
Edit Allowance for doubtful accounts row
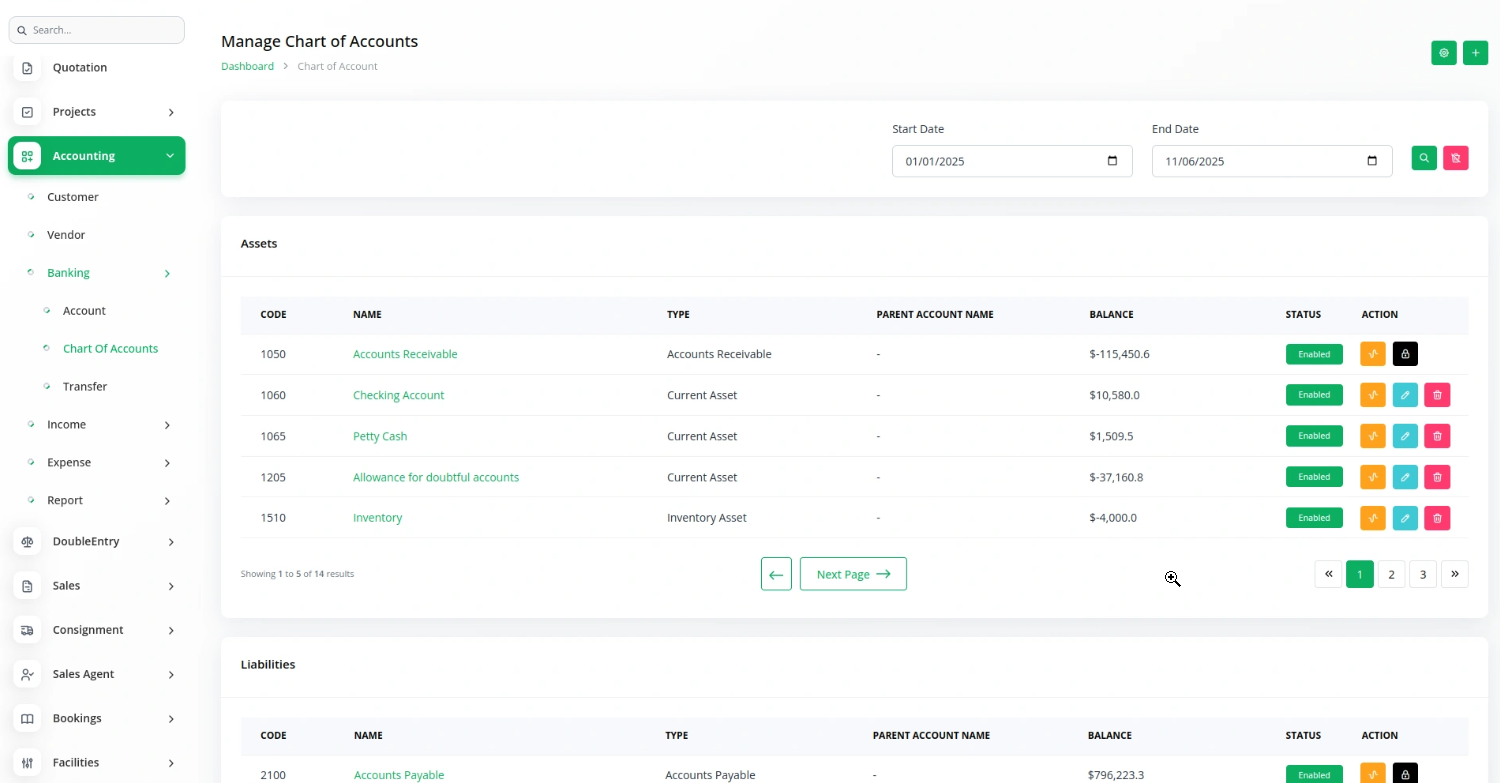point(1405,477)
